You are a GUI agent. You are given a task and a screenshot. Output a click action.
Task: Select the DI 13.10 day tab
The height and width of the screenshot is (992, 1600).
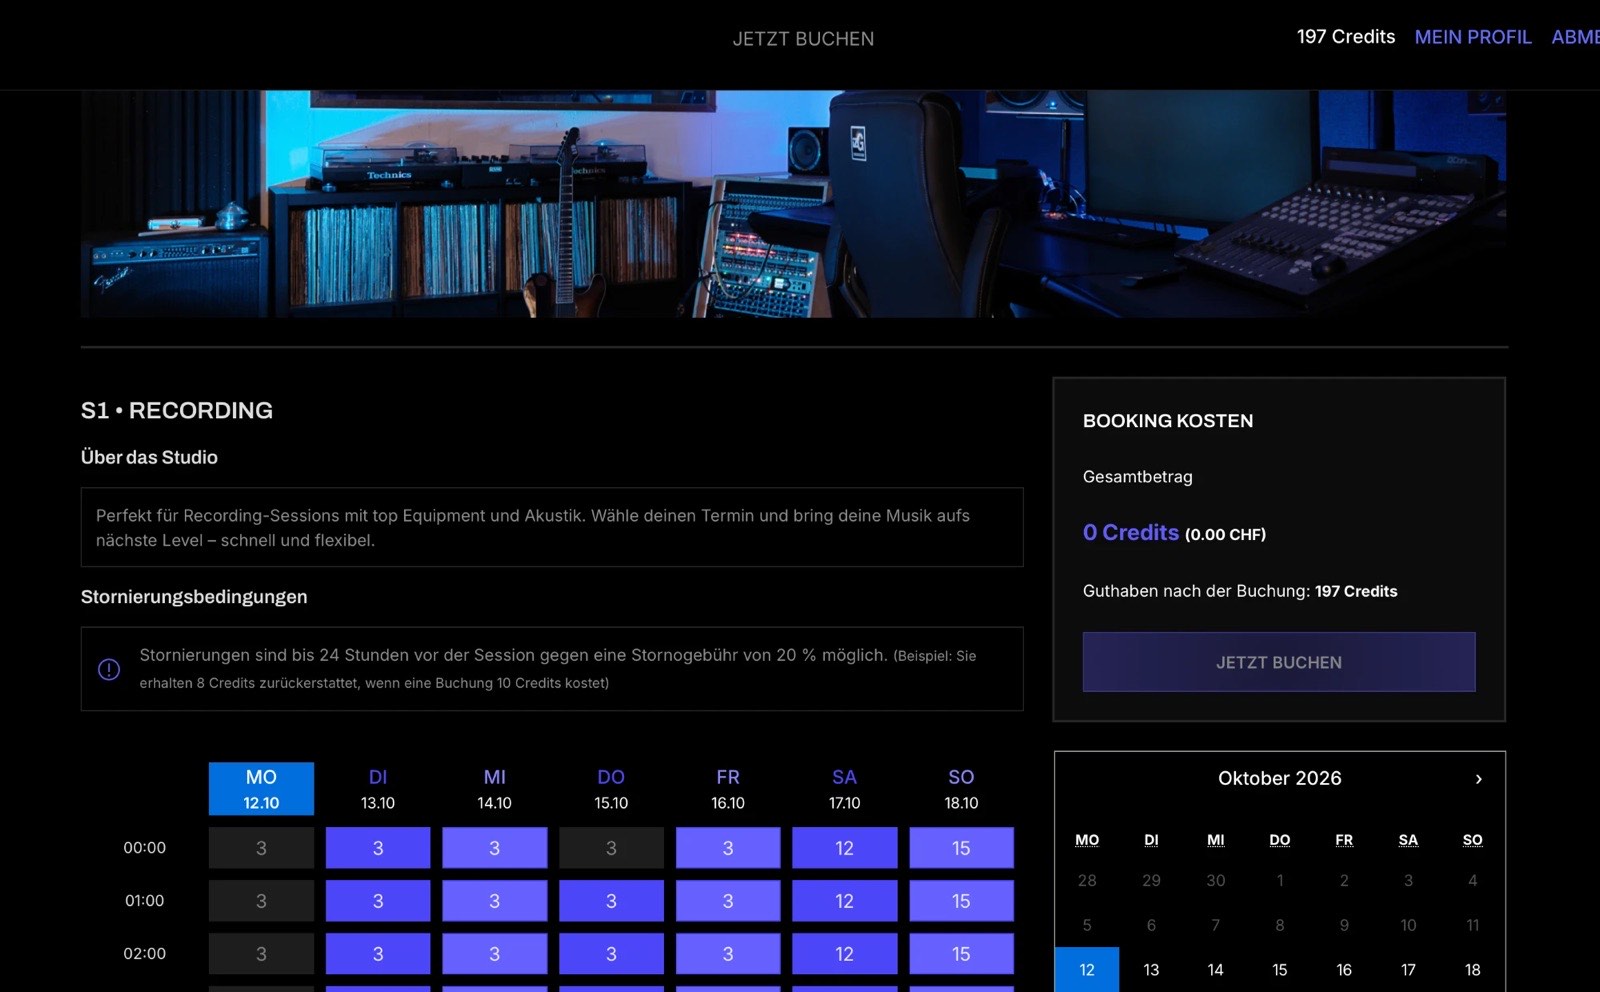pyautogui.click(x=378, y=789)
